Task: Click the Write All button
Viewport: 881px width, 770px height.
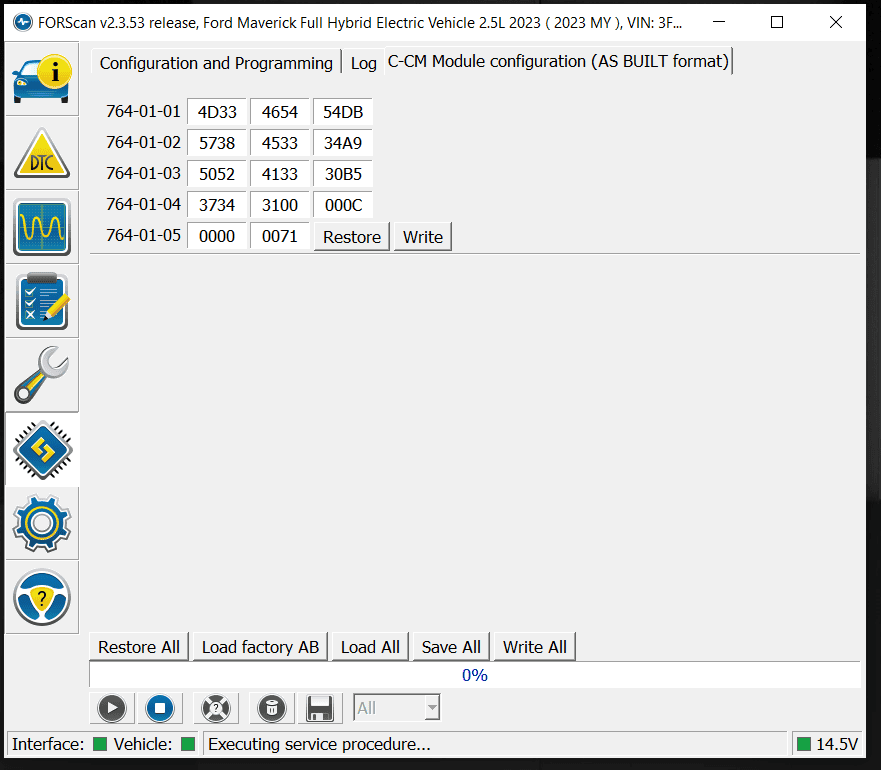Action: tap(535, 647)
